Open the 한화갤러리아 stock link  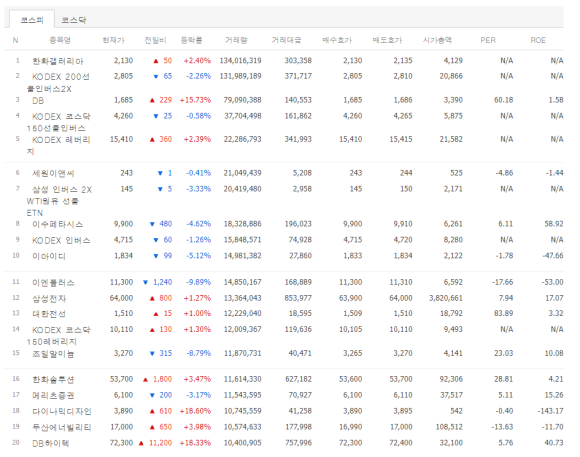click(x=58, y=61)
